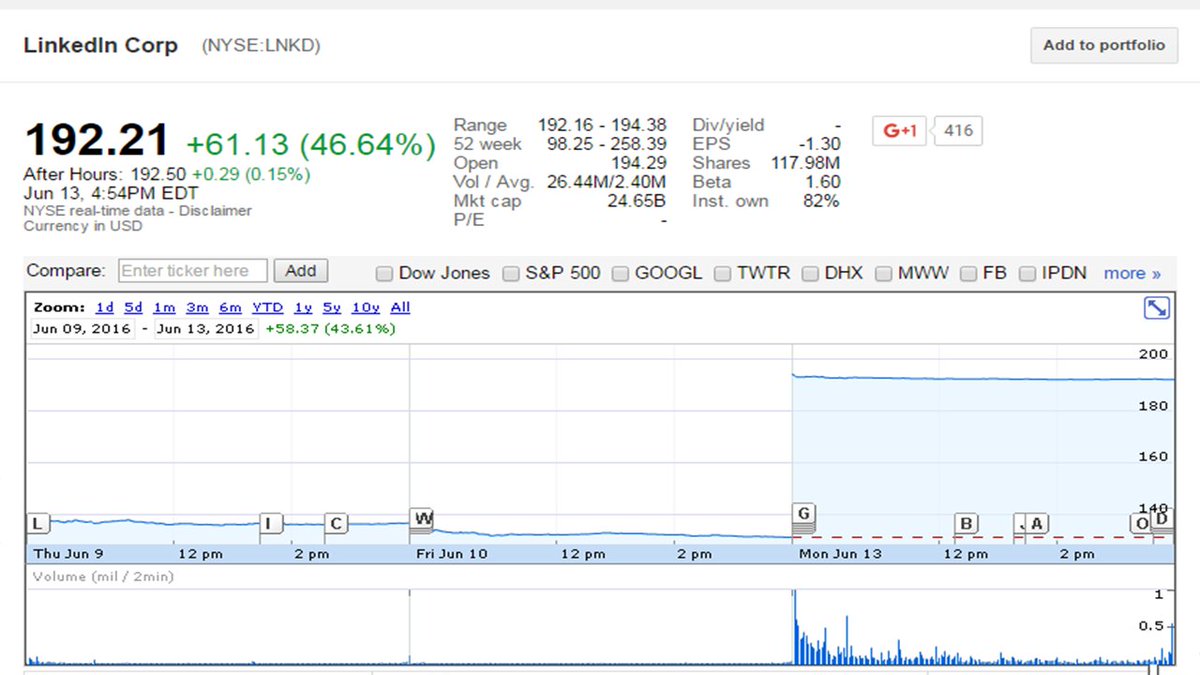
Task: Click the EPS value -1.30
Action: [819, 144]
